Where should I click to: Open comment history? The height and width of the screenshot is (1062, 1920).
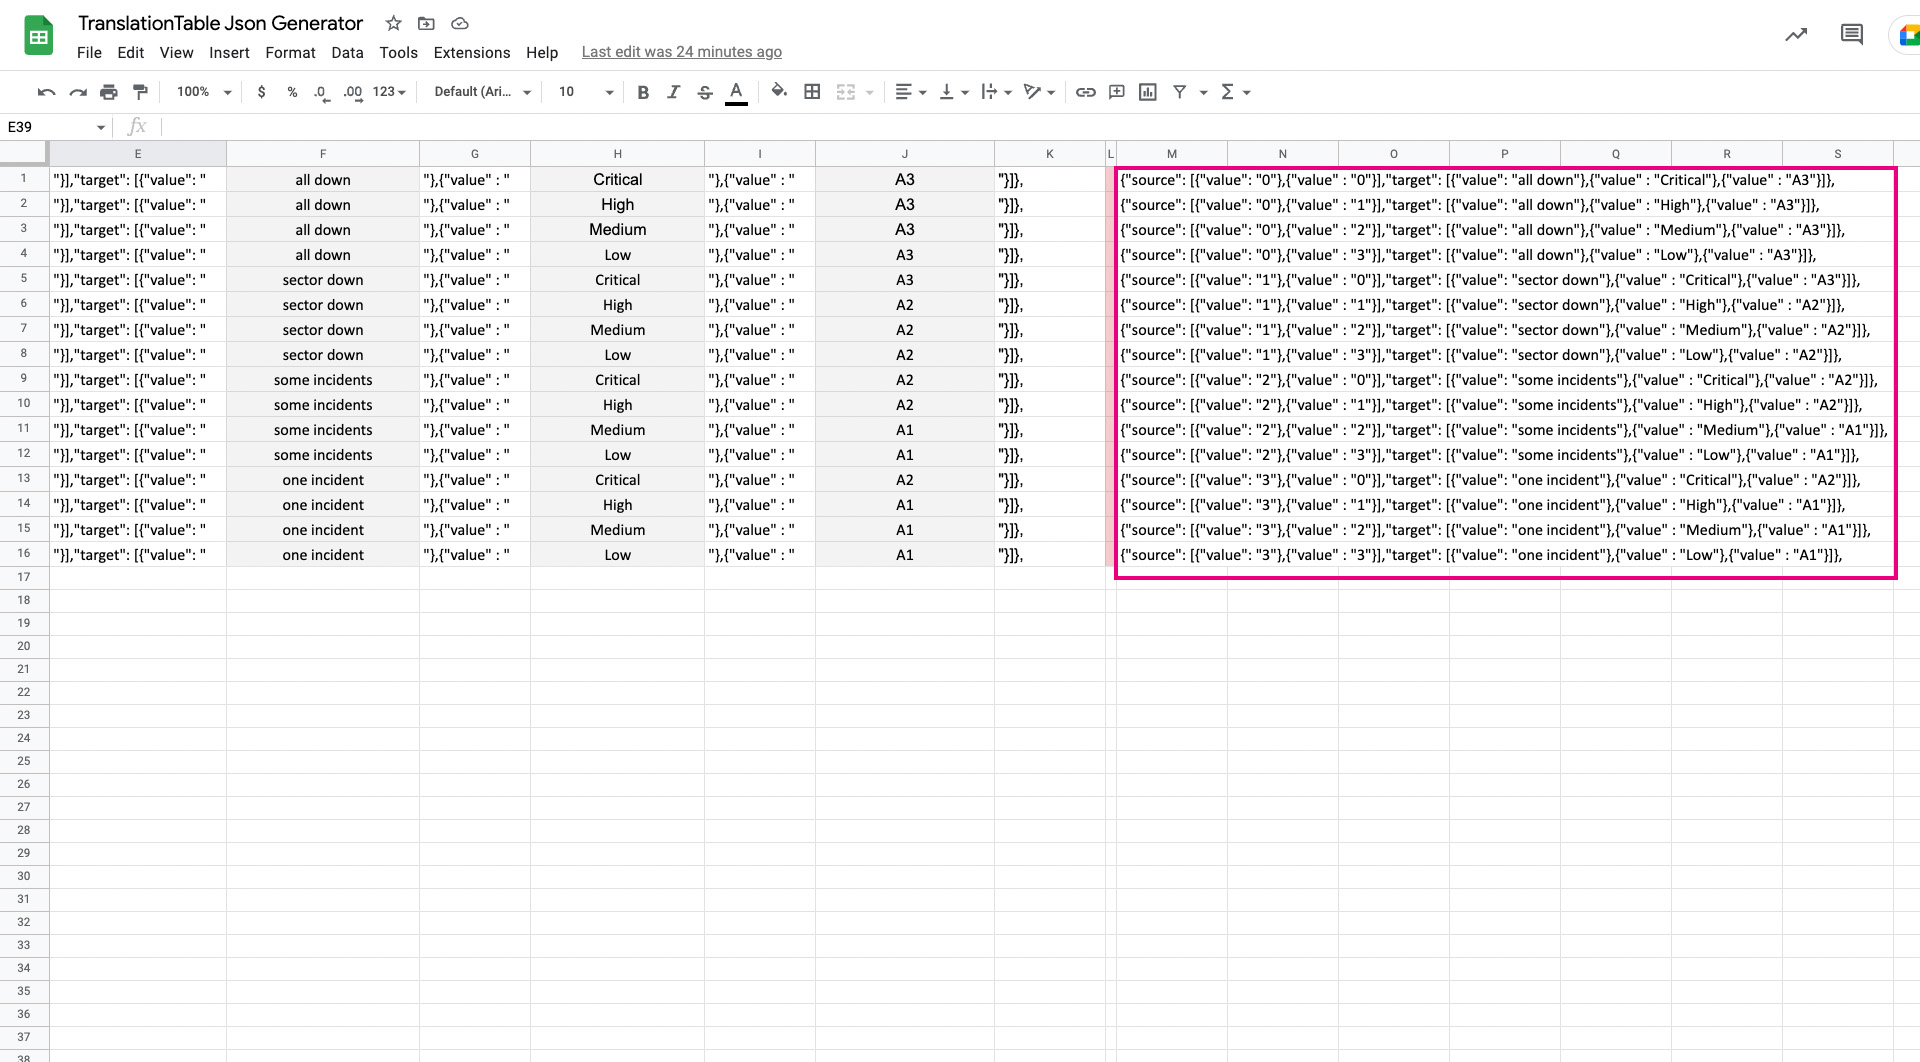click(1852, 35)
